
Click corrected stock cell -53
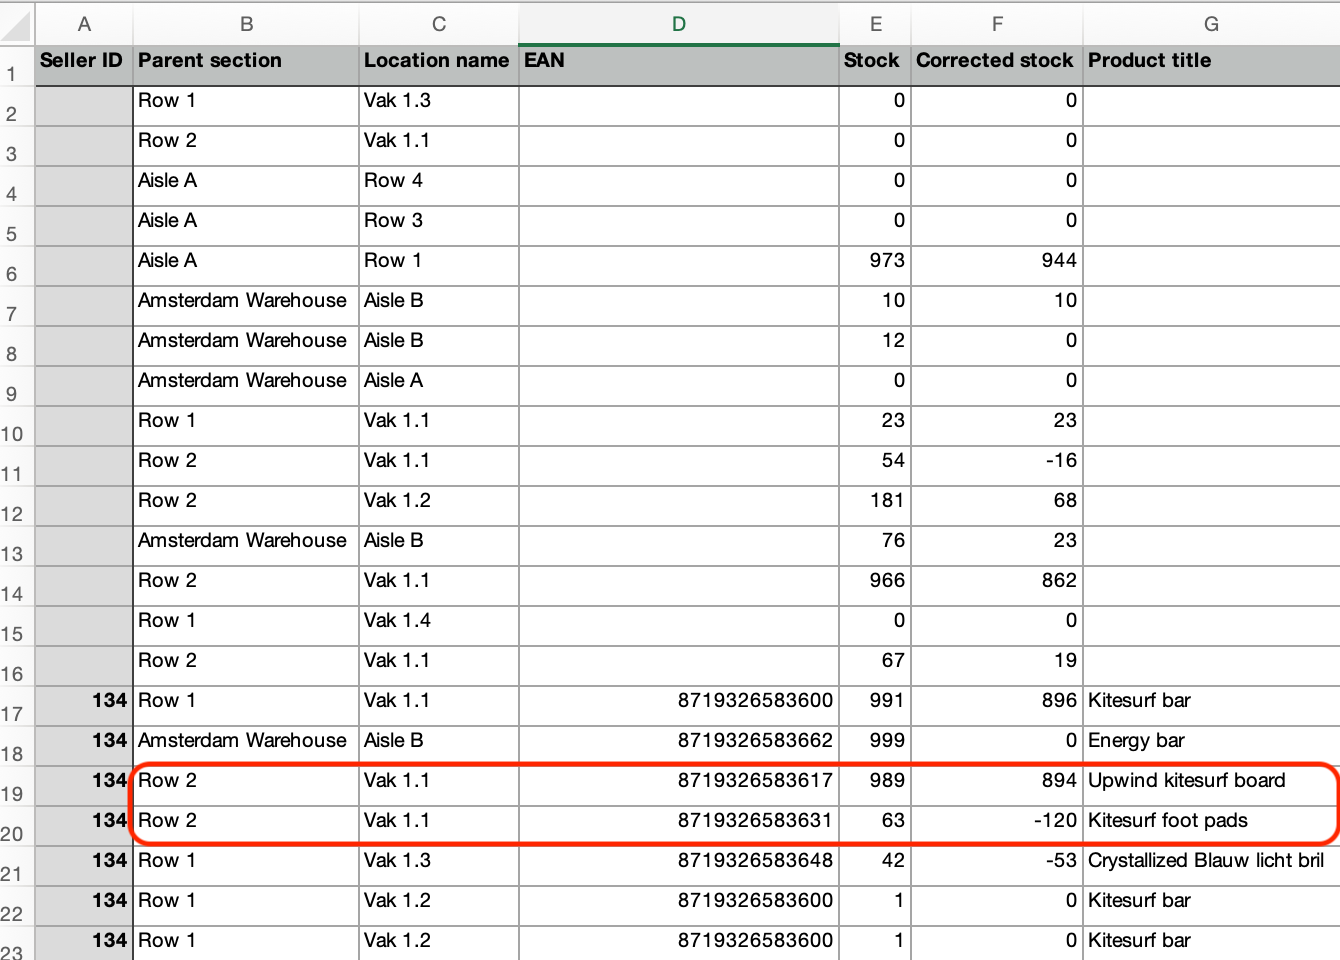[x=997, y=866]
